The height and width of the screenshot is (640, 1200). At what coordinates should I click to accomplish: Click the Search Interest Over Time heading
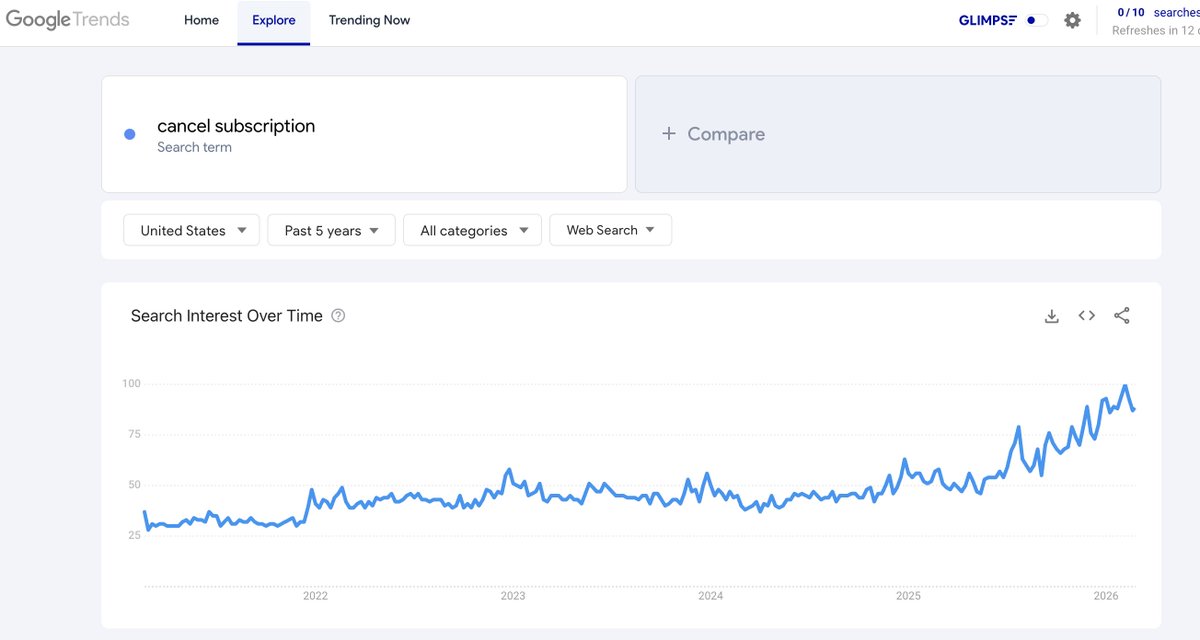coord(227,316)
